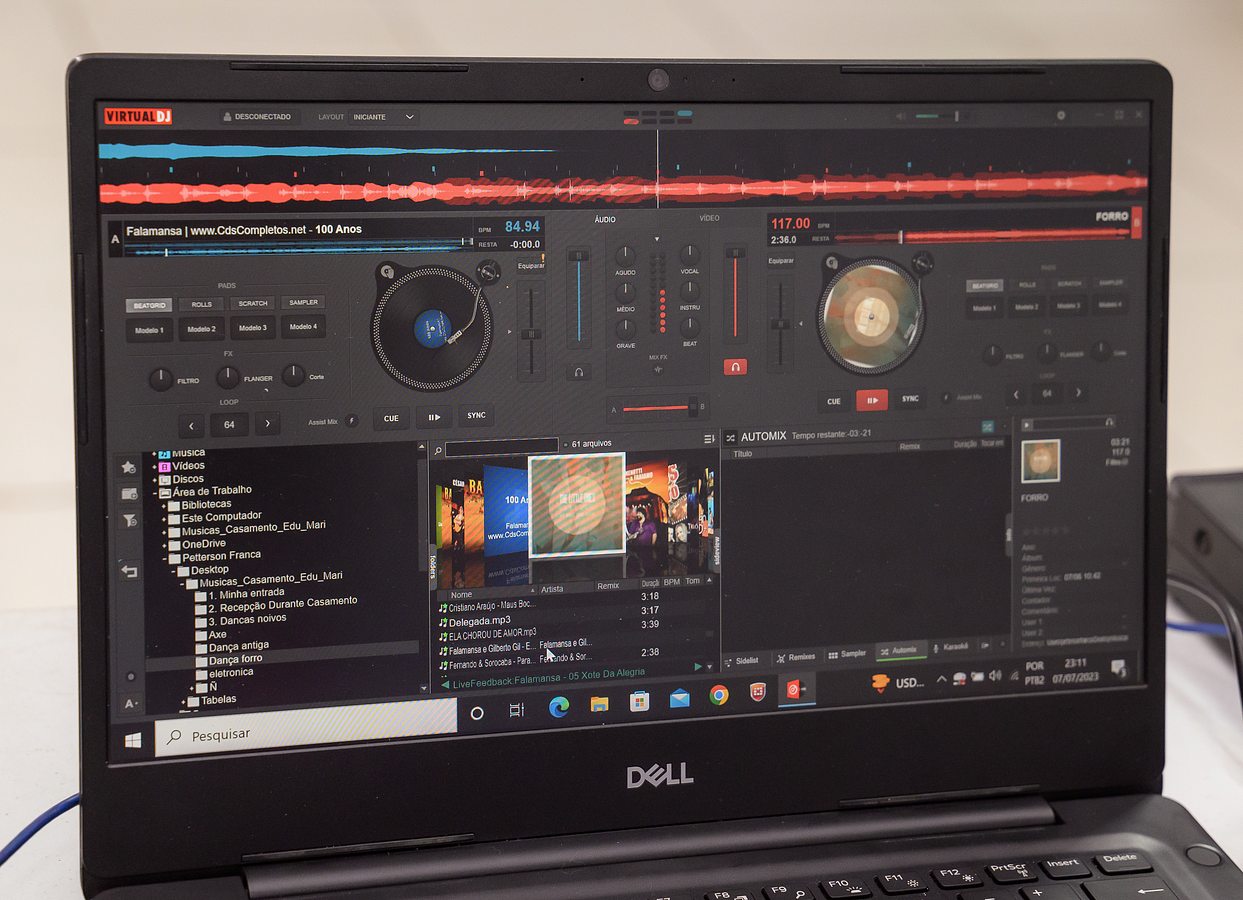Click the filter funnel icon in sidebar
Viewport: 1243px width, 900px height.
[x=129, y=521]
